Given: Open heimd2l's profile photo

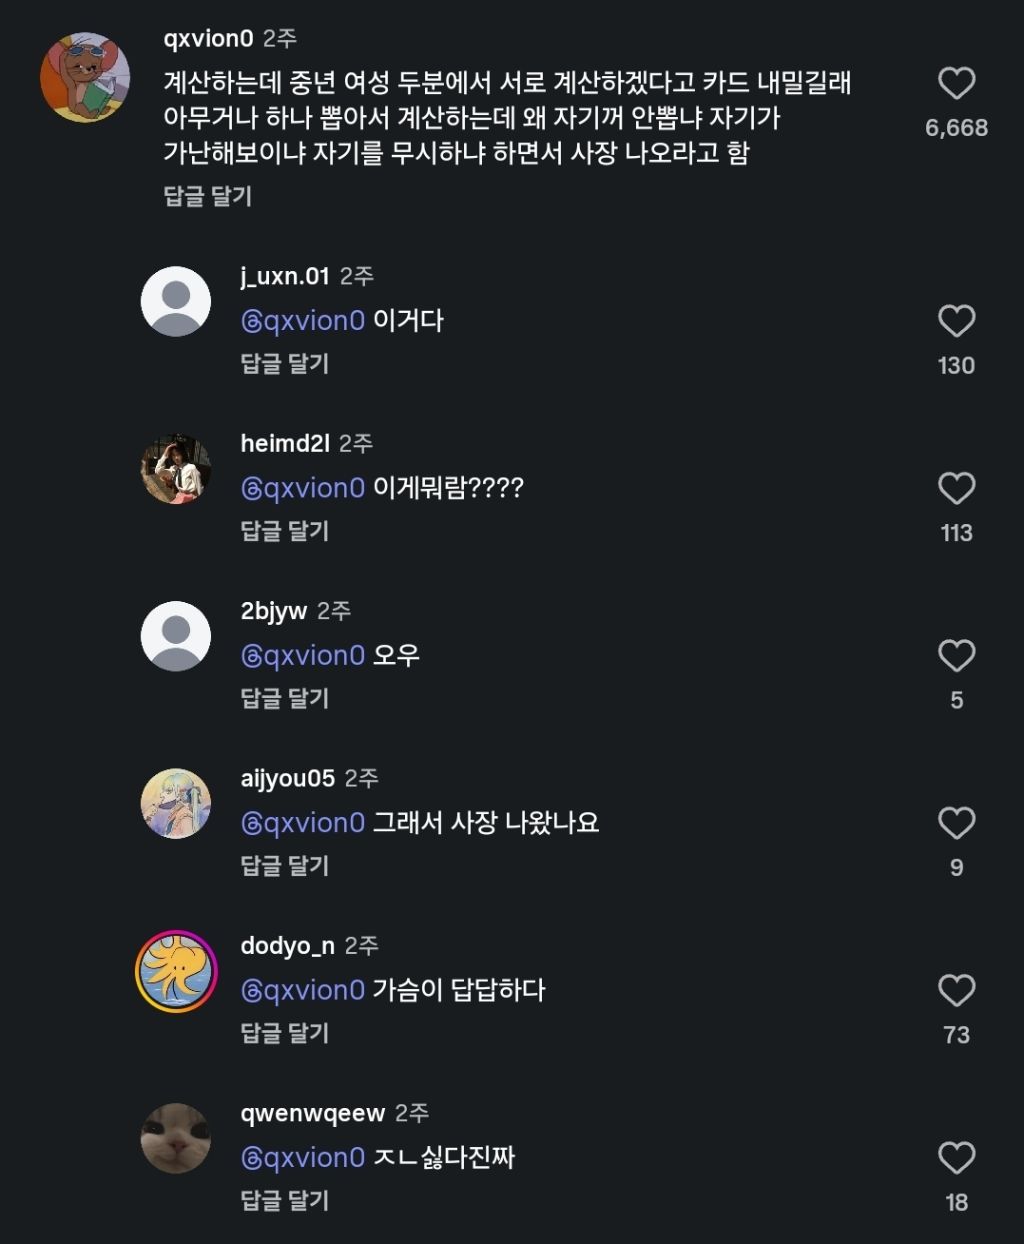Looking at the screenshot, I should click(x=176, y=469).
